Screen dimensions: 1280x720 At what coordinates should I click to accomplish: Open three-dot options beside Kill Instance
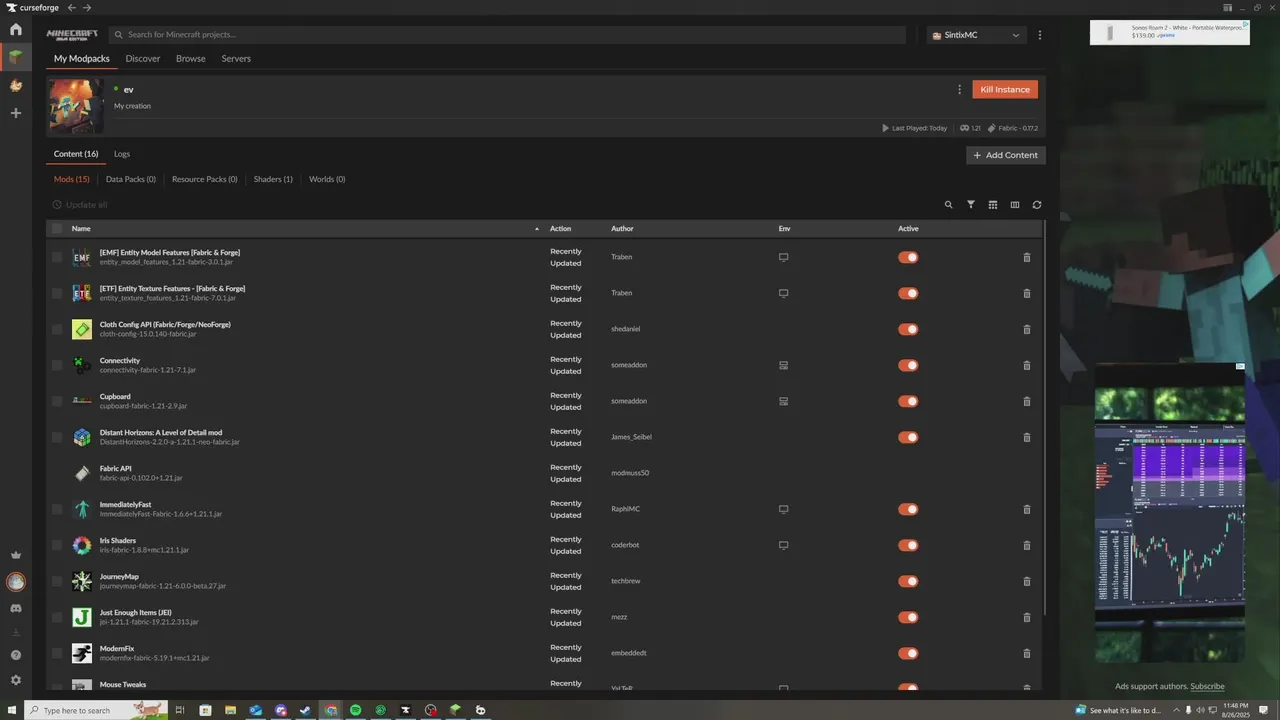960,89
